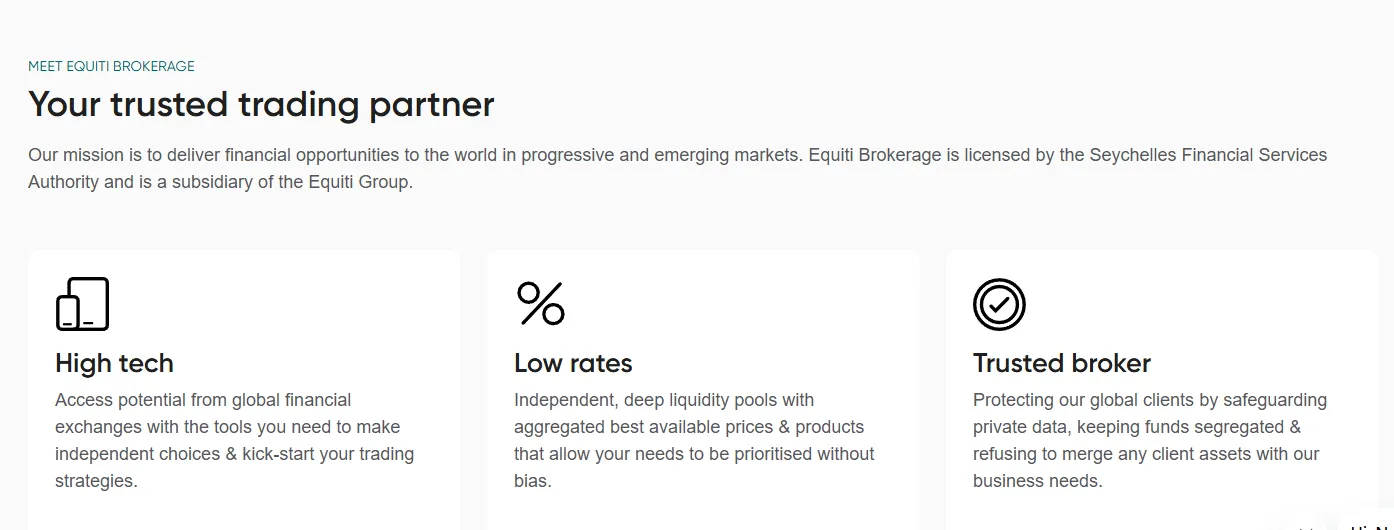The image size is (1394, 530).
Task: Click the Your trusted trading partner headline
Action: click(x=261, y=104)
